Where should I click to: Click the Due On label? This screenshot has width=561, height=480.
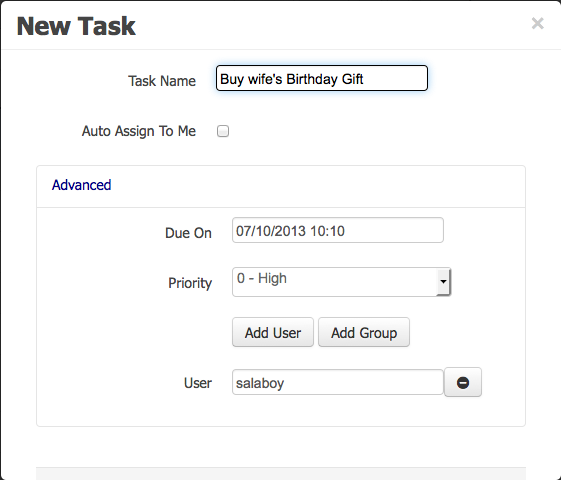click(x=188, y=233)
